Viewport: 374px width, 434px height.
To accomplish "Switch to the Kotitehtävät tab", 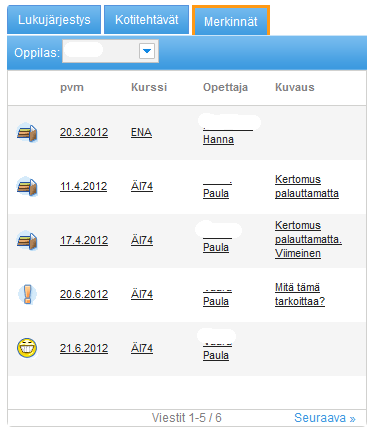I will (147, 20).
